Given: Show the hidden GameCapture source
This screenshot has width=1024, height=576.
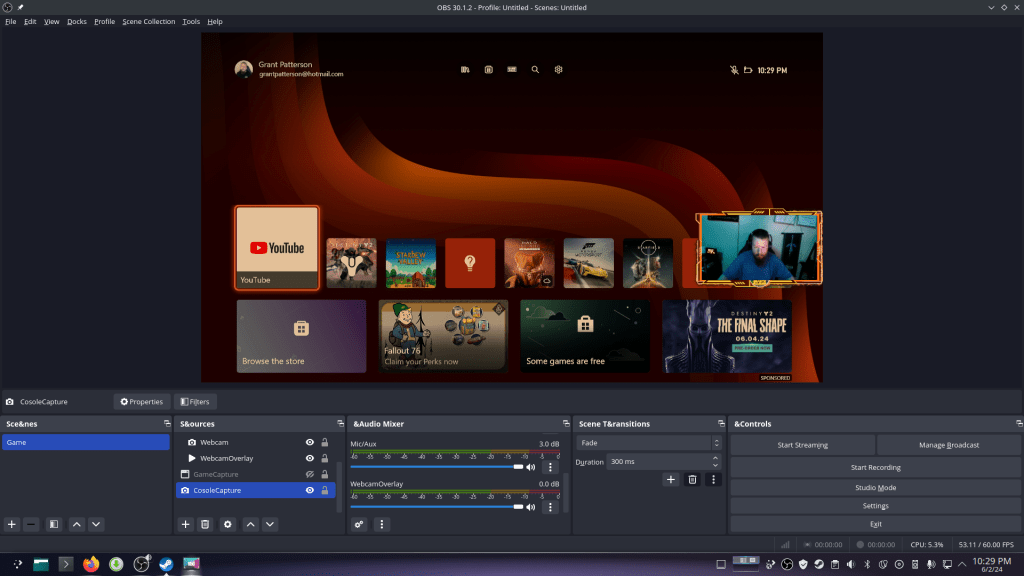Looking at the screenshot, I should click(310, 474).
